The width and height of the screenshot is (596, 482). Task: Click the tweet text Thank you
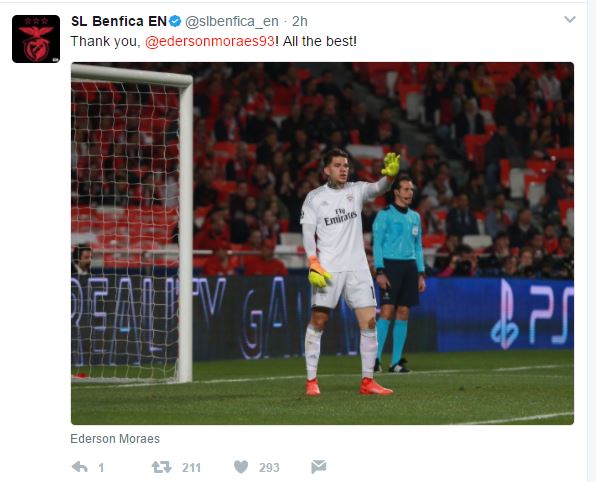point(106,41)
